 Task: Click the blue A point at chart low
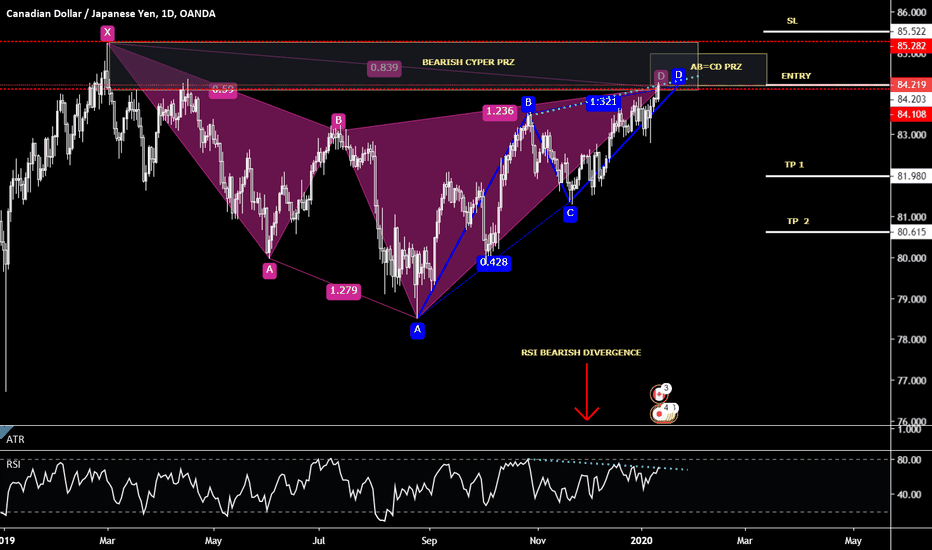pos(418,330)
